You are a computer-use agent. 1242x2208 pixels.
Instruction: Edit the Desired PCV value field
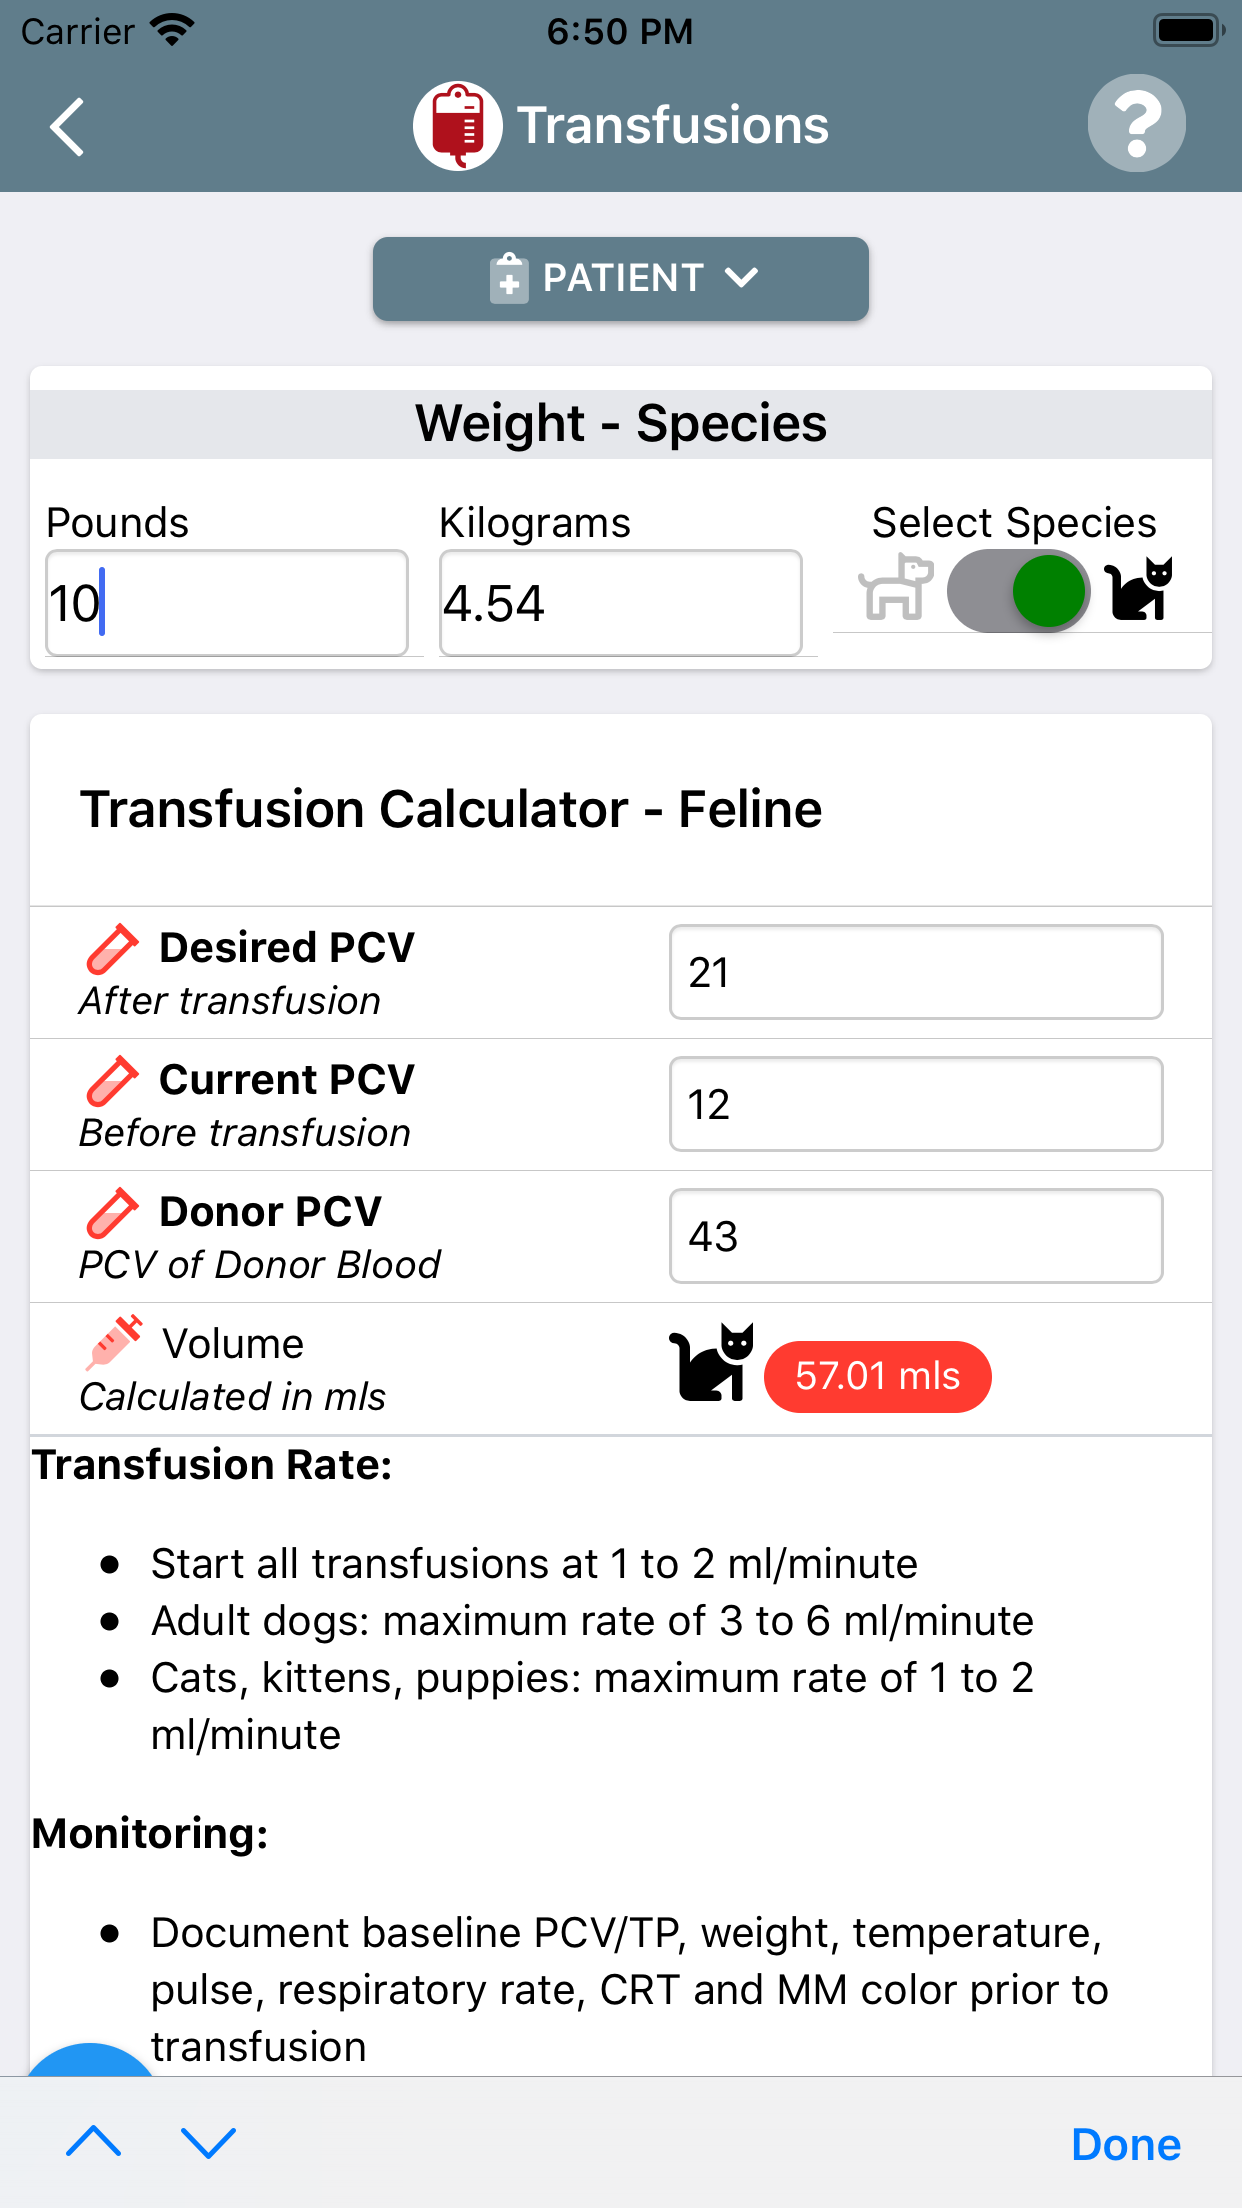(x=915, y=972)
